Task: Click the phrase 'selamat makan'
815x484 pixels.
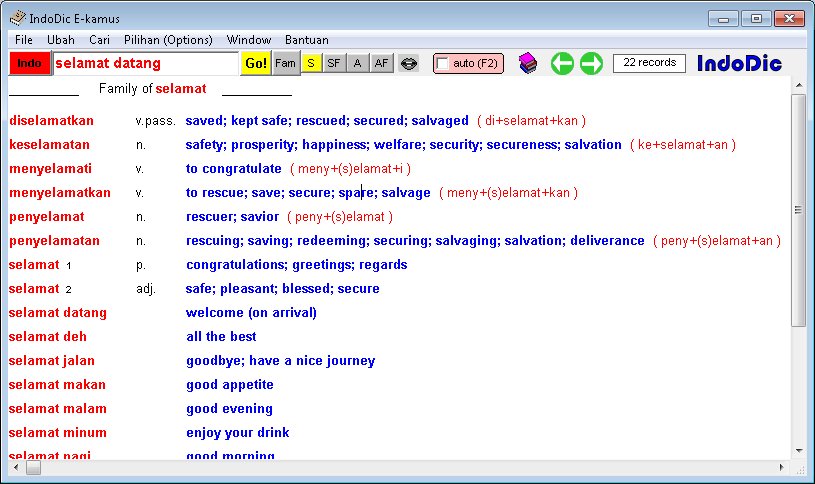Action: pyautogui.click(x=57, y=385)
